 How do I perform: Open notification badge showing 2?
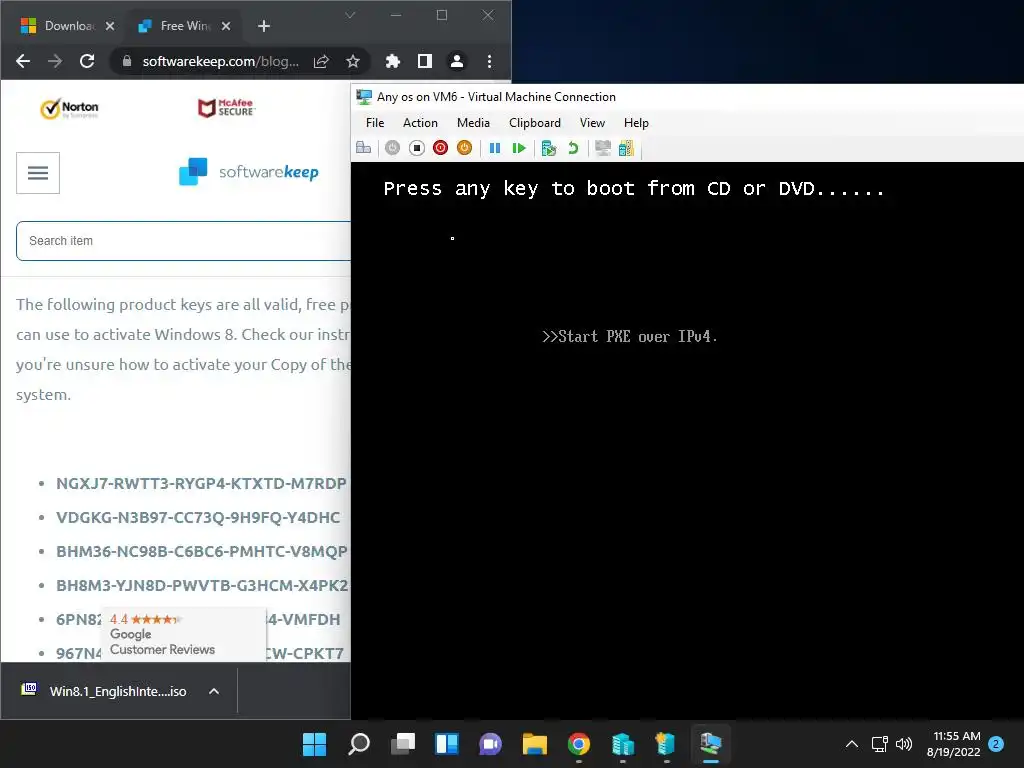pos(996,744)
